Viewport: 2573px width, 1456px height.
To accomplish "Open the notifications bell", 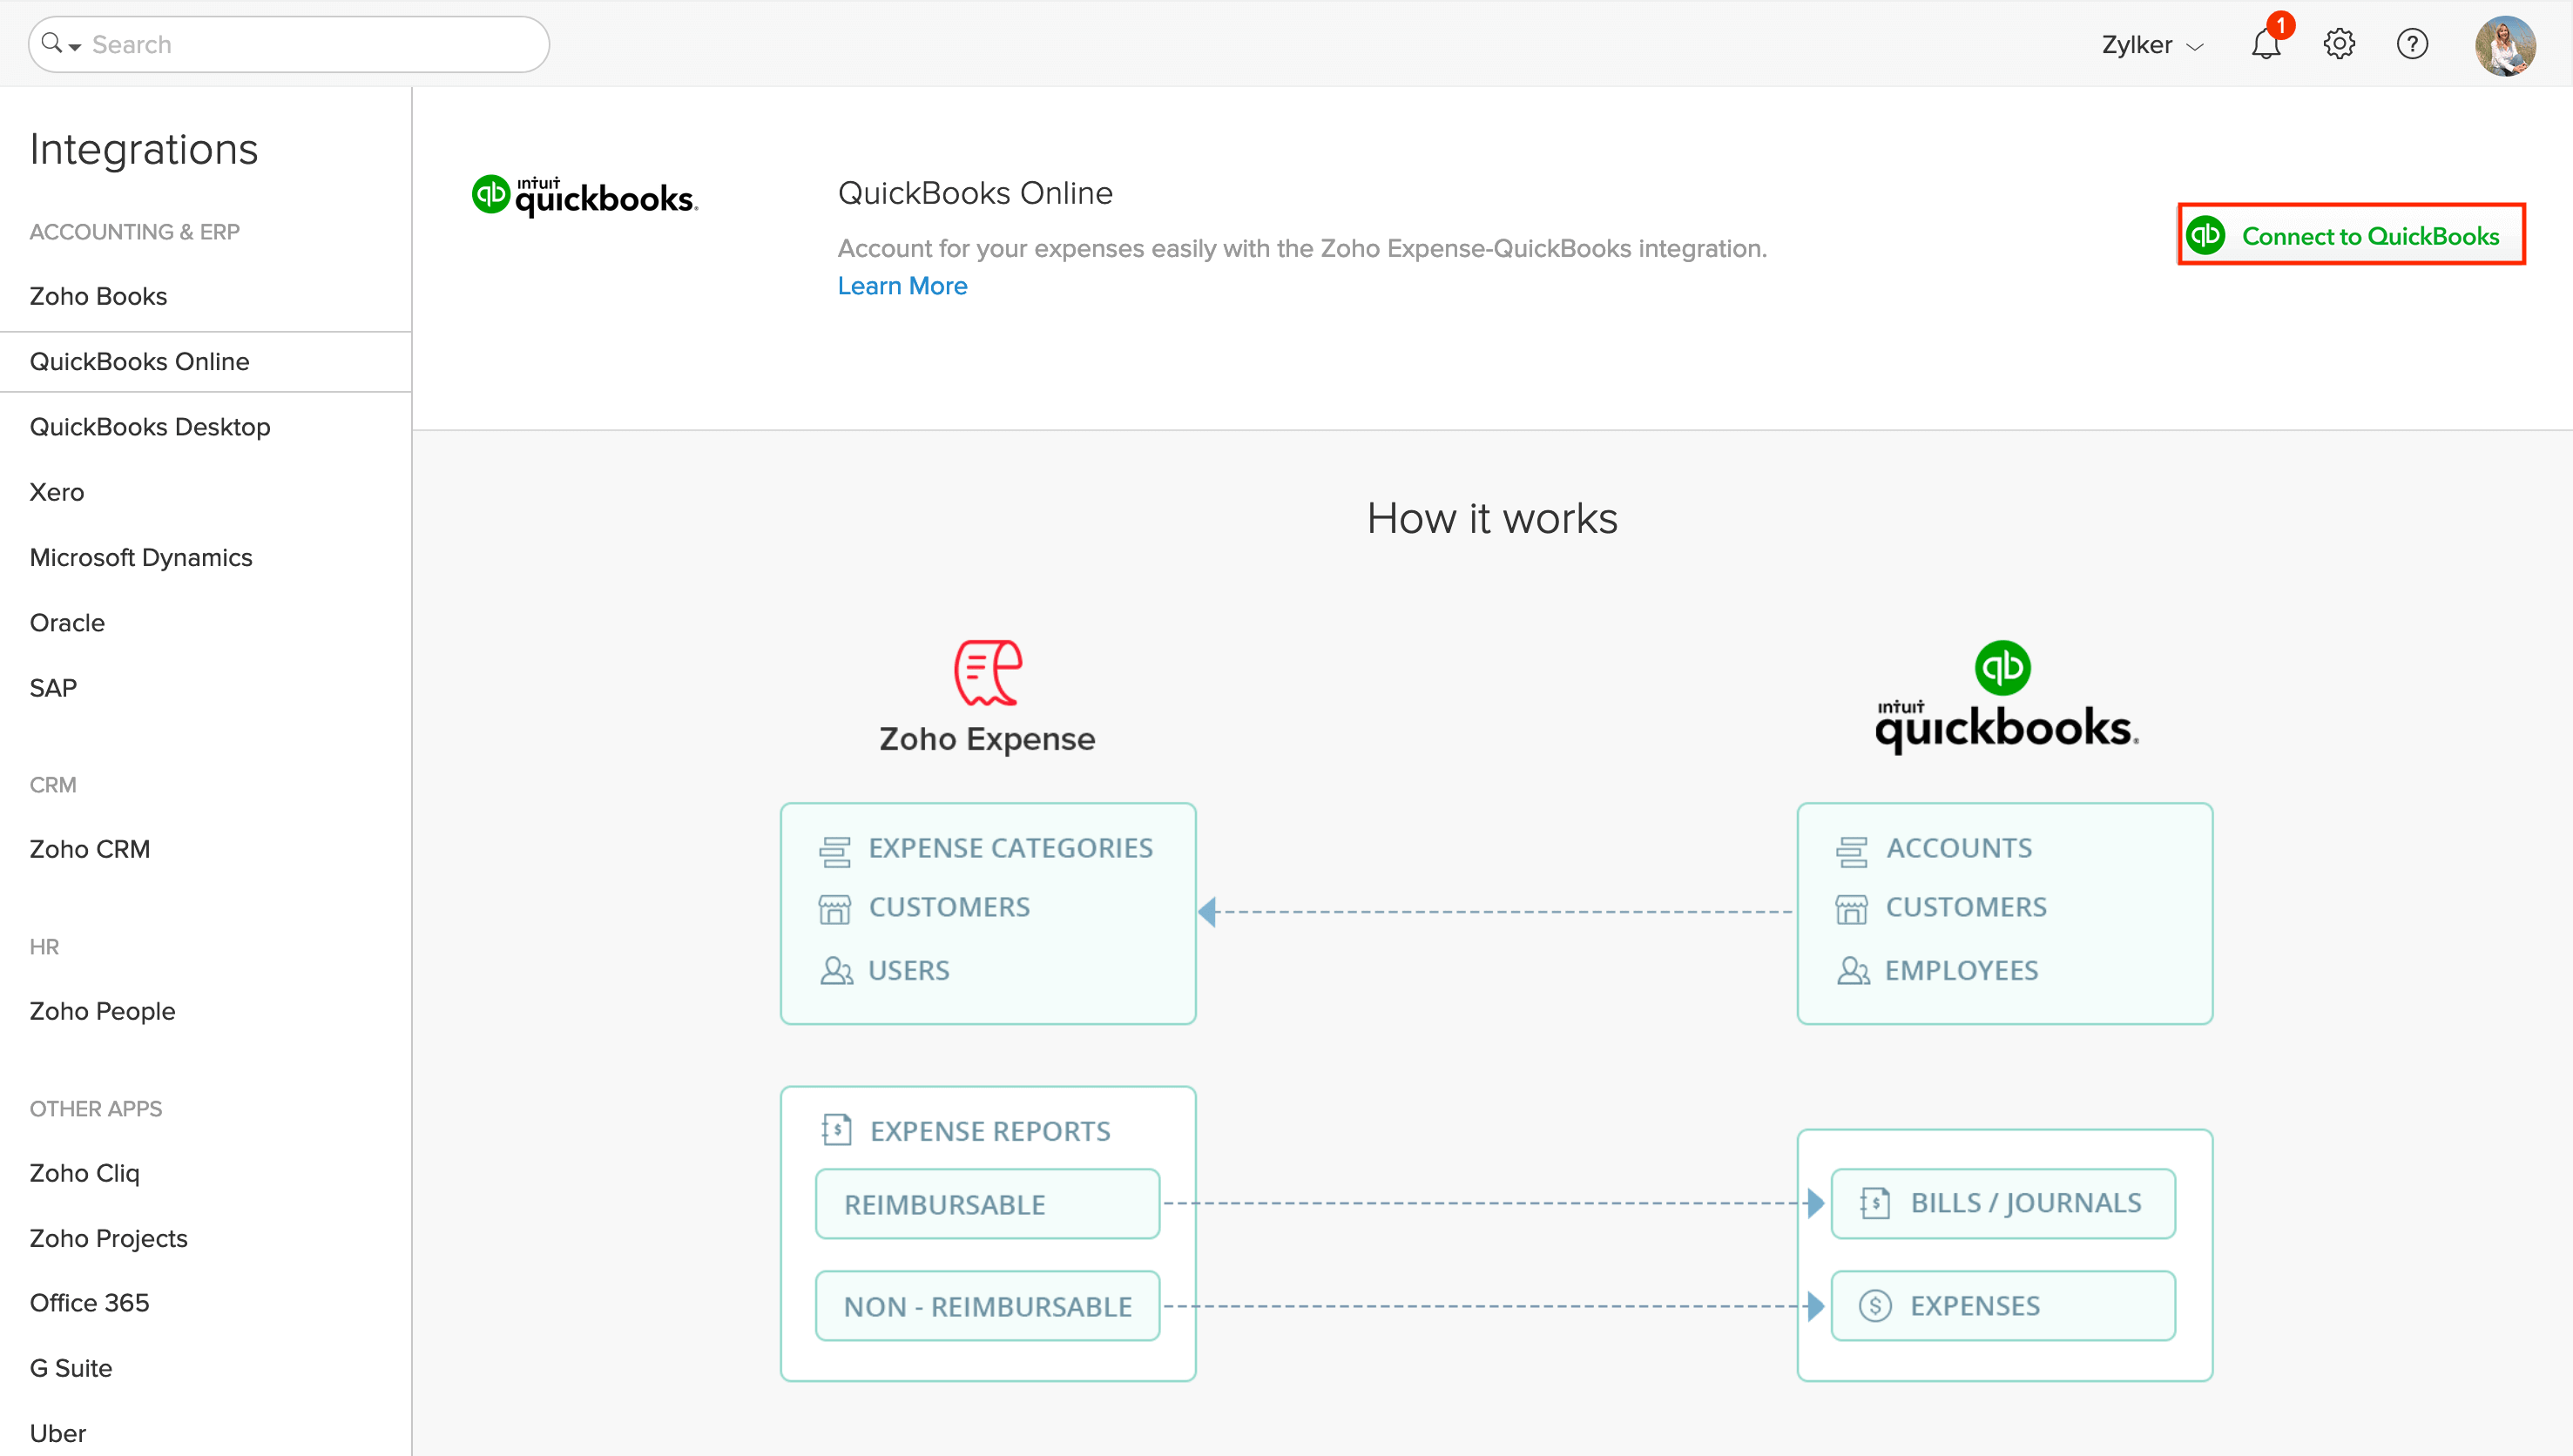I will click(2265, 45).
